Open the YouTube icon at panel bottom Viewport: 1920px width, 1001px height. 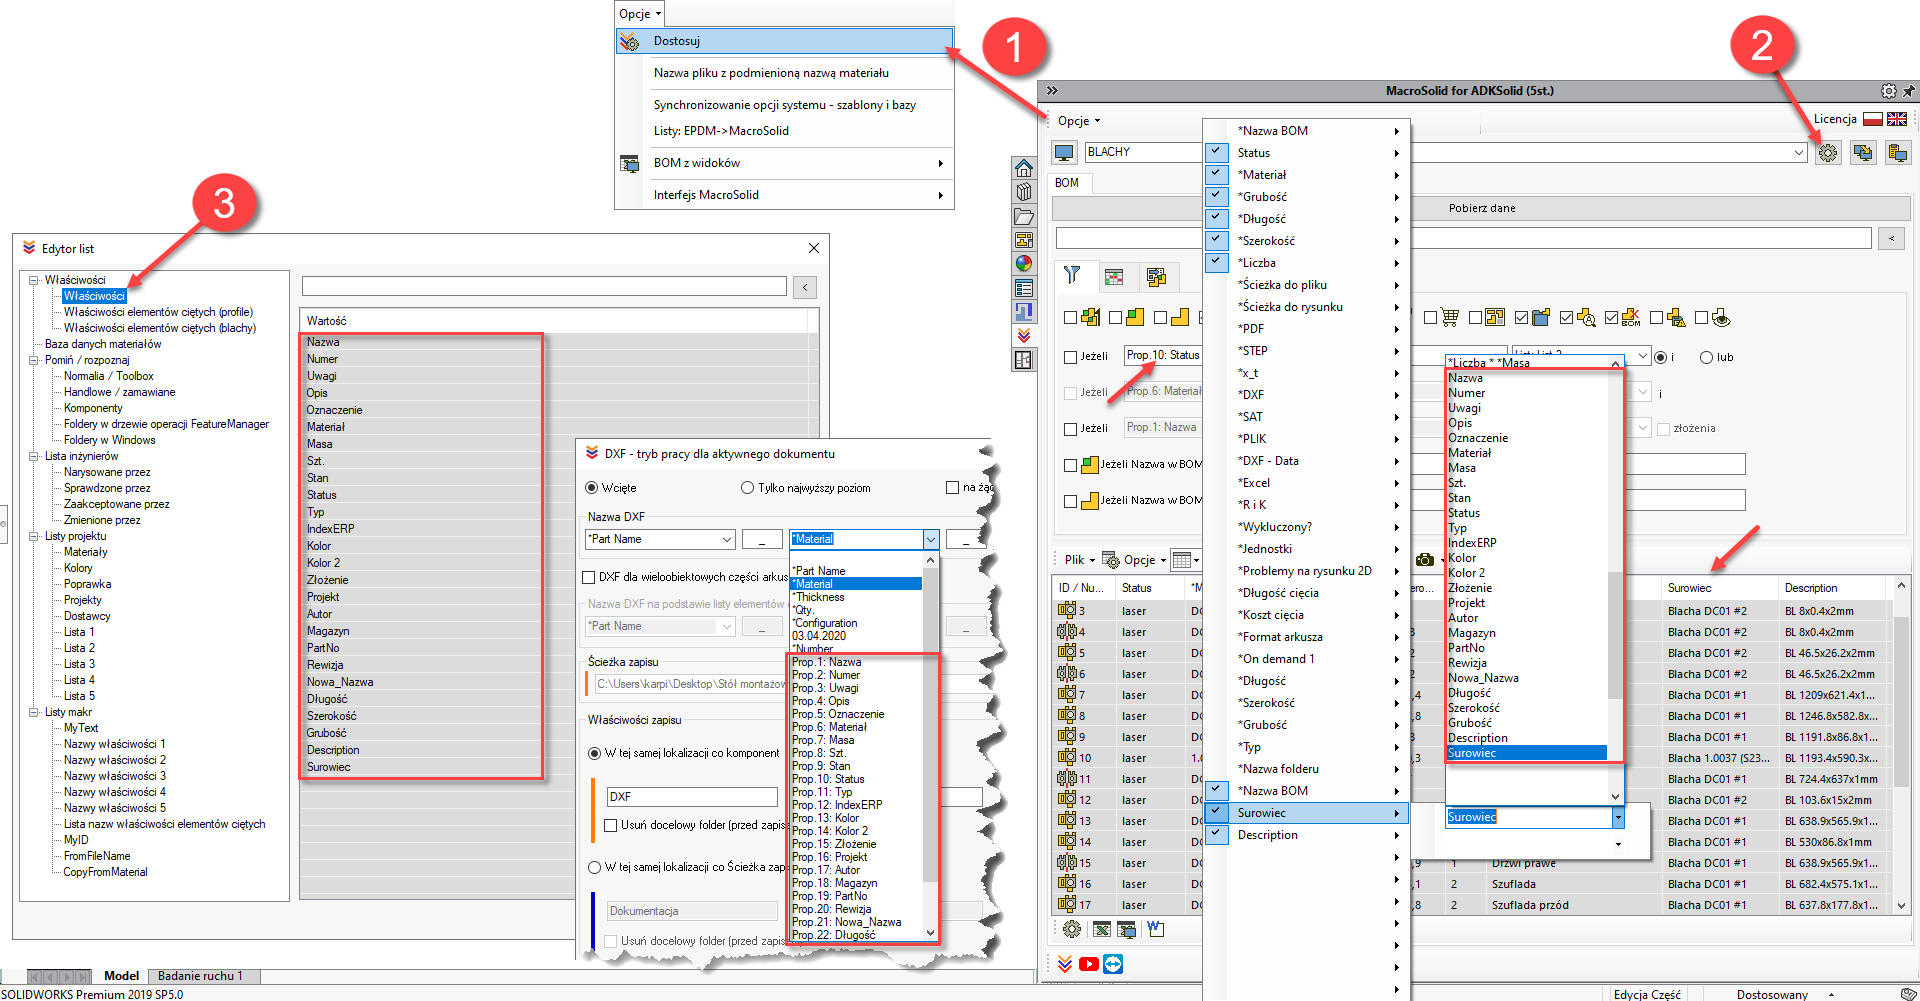coord(1089,964)
